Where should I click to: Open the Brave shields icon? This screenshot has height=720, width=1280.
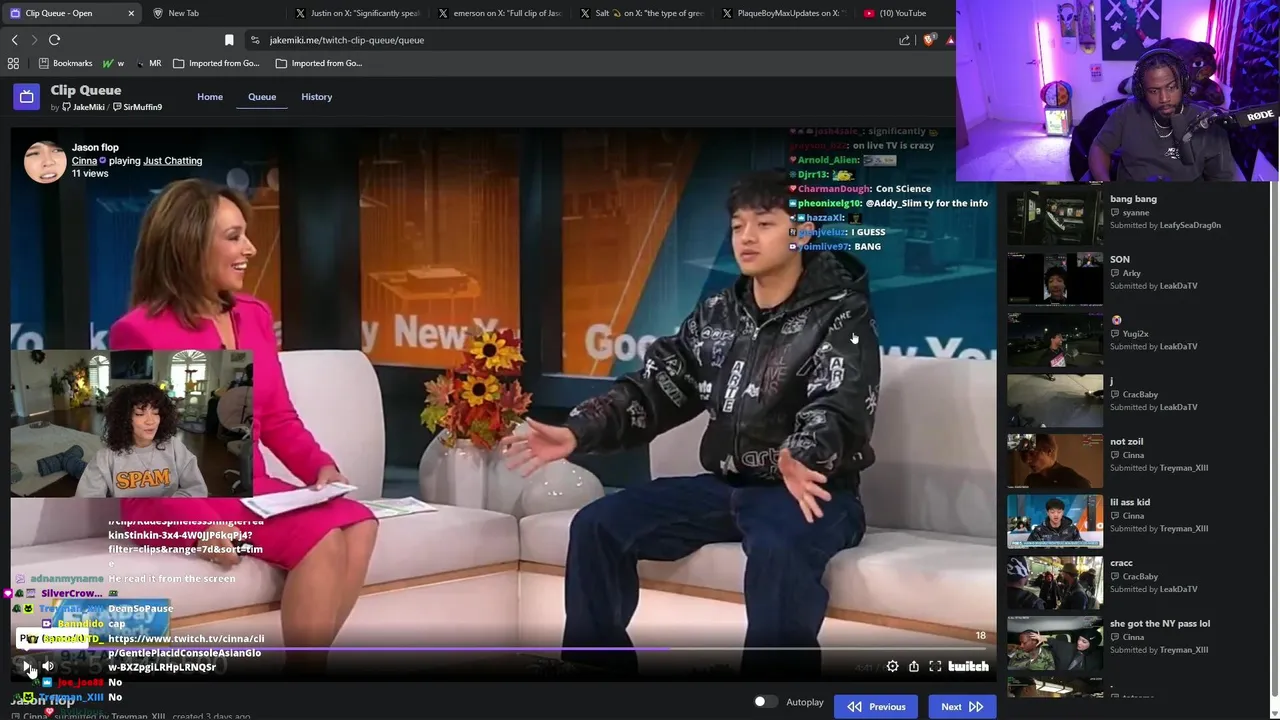[x=930, y=40]
